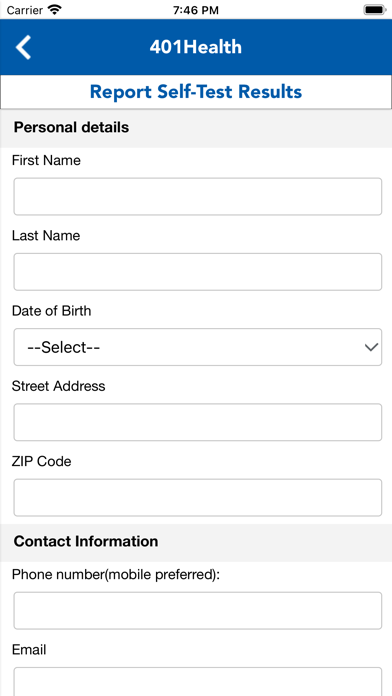Tap the 401Health header title

[x=196, y=47]
